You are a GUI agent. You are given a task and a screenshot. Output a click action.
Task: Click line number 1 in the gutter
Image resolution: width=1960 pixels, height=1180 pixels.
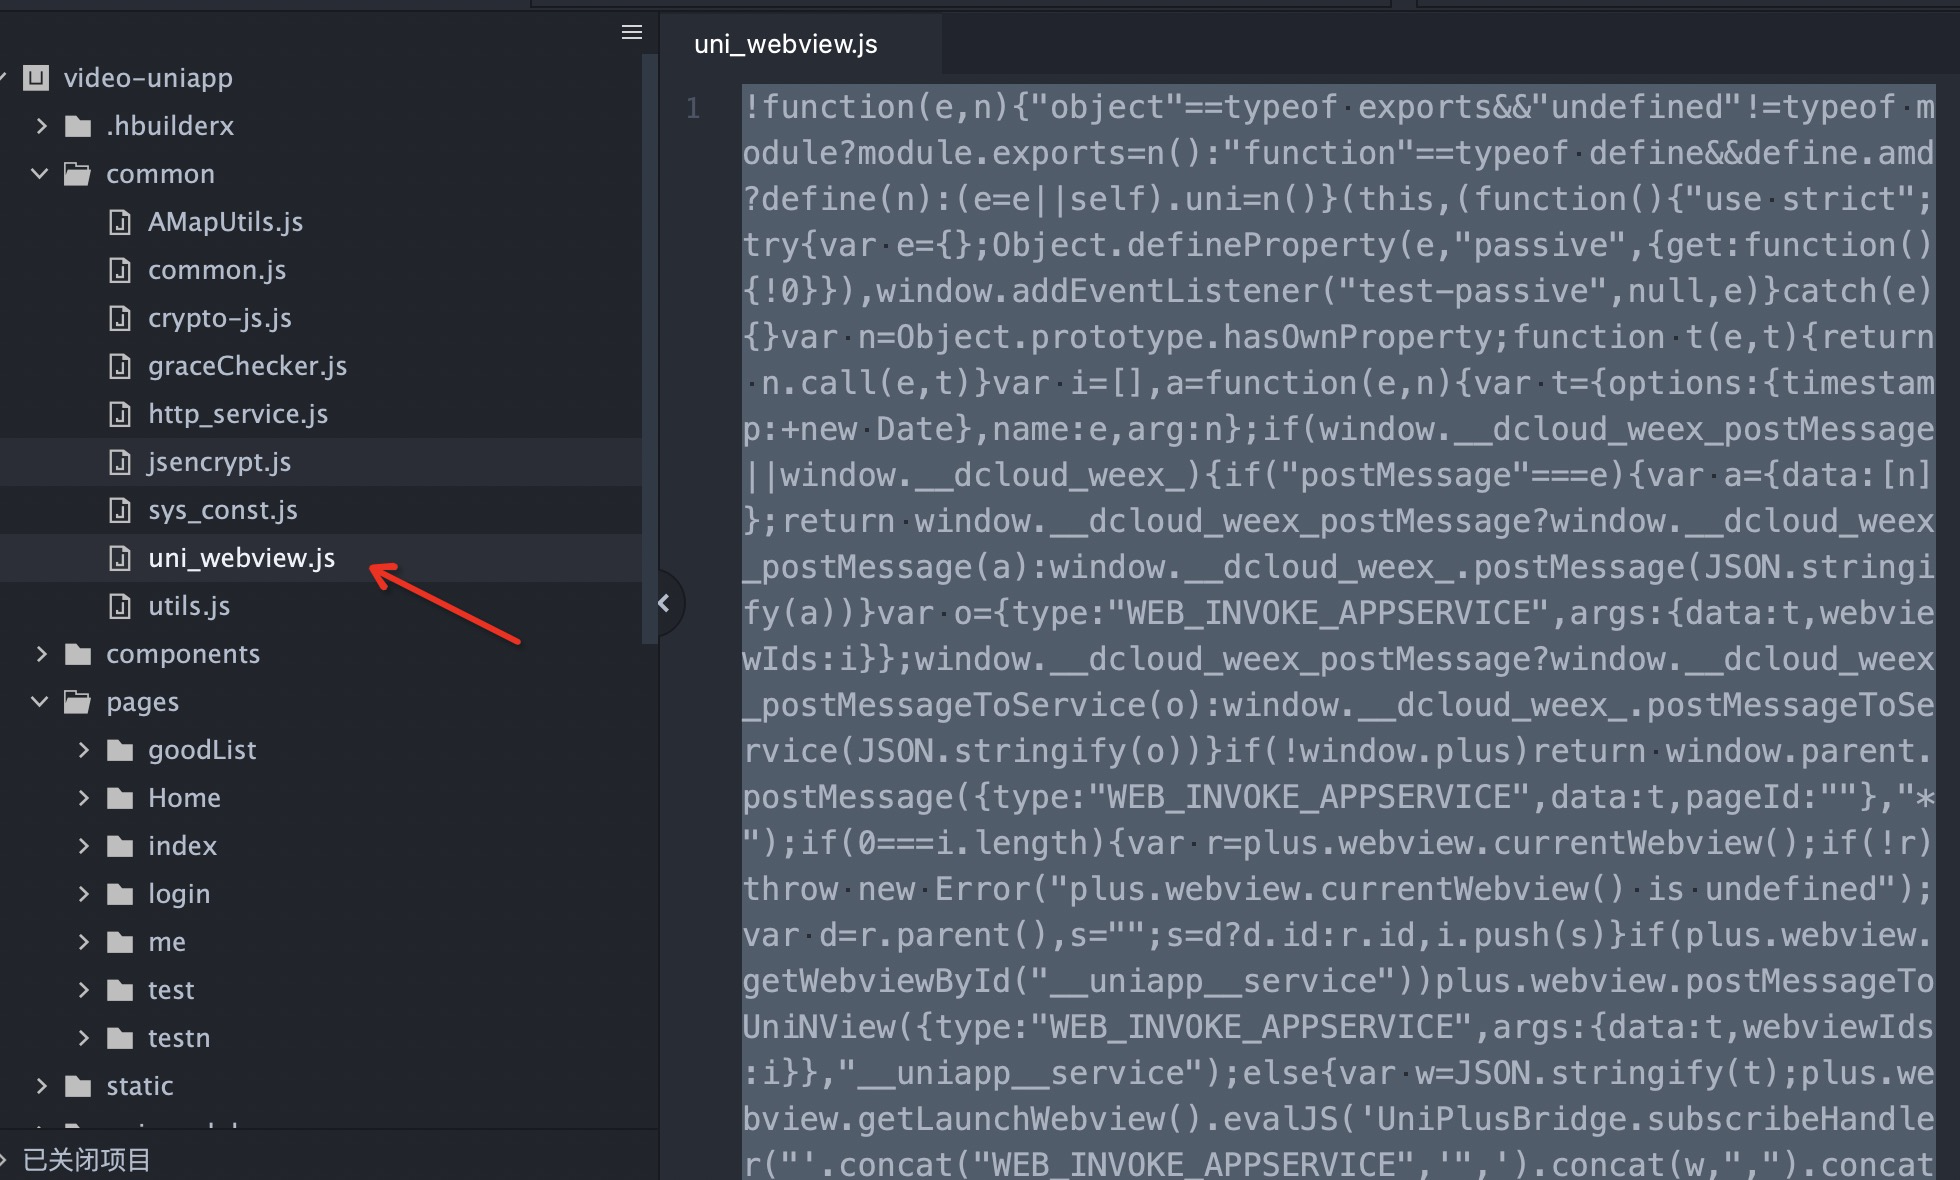coord(693,108)
